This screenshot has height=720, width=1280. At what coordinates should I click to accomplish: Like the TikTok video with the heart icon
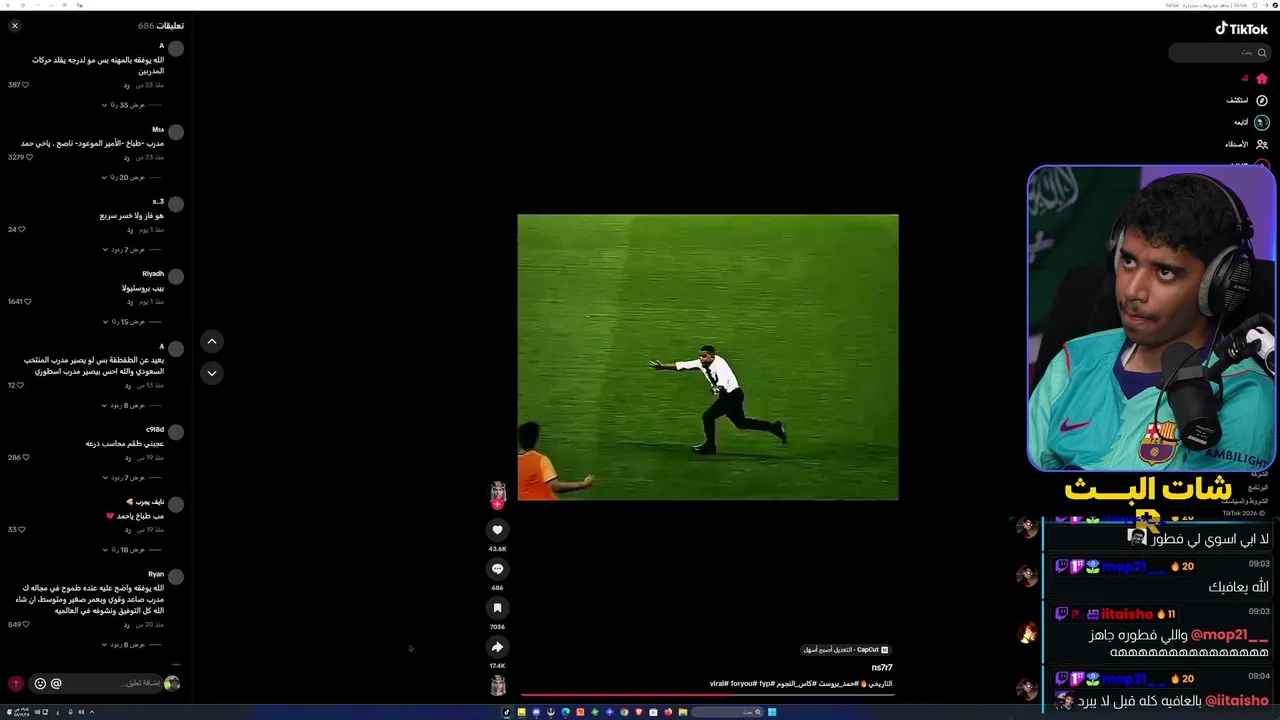pyautogui.click(x=497, y=530)
